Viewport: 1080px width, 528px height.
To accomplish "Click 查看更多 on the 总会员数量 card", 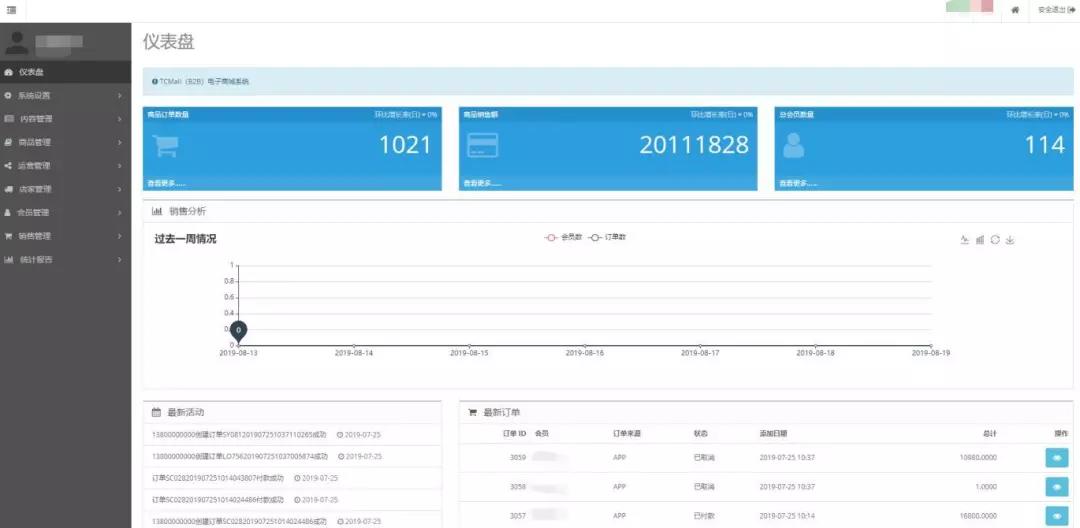I will [x=798, y=184].
